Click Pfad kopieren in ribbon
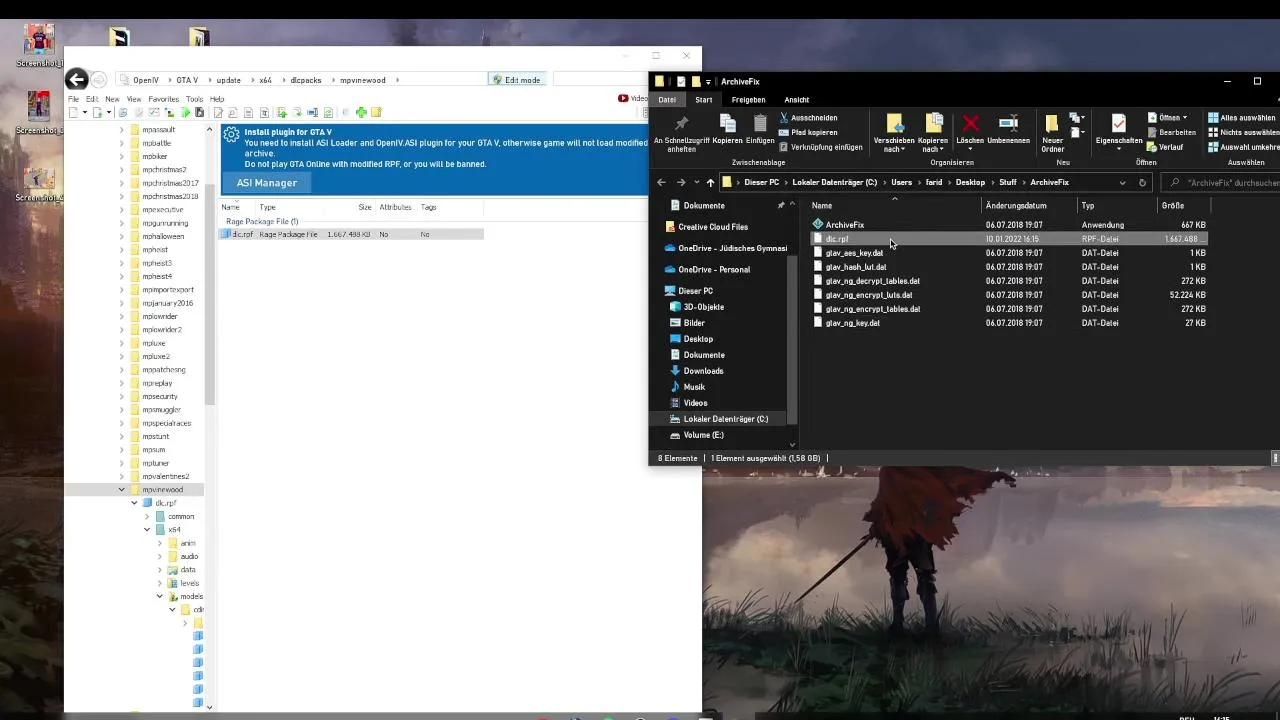This screenshot has width=1280, height=720. tap(808, 132)
